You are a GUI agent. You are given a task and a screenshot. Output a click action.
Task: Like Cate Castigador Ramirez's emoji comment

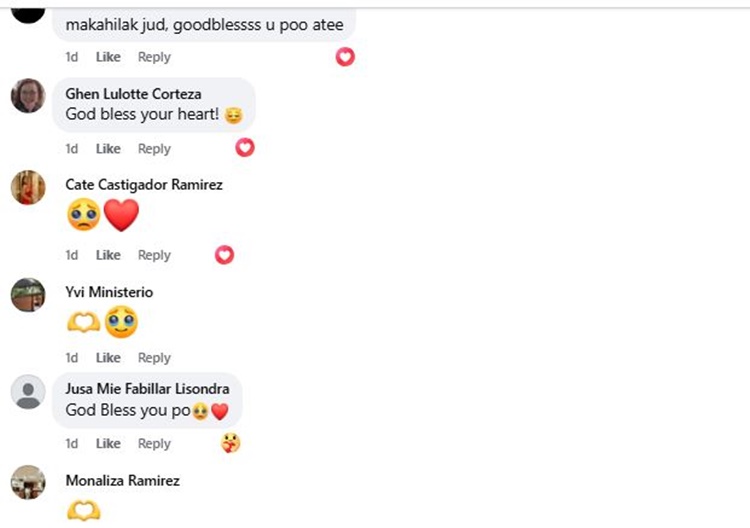click(x=108, y=255)
